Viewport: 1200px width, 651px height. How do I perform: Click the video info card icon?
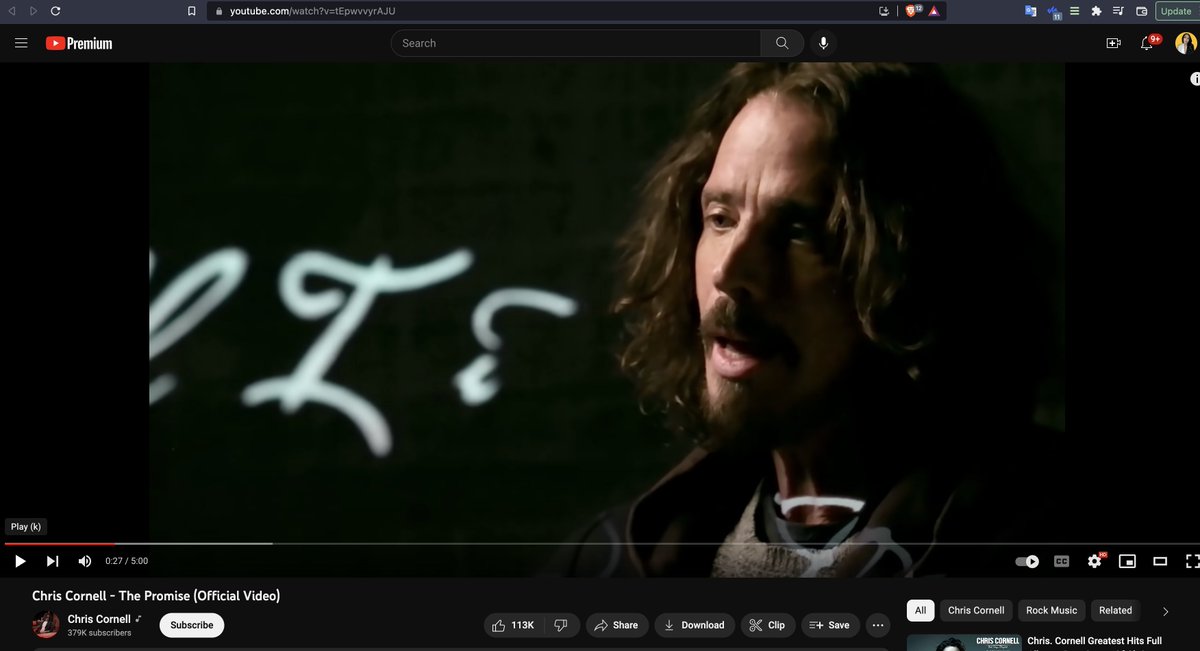[1194, 79]
